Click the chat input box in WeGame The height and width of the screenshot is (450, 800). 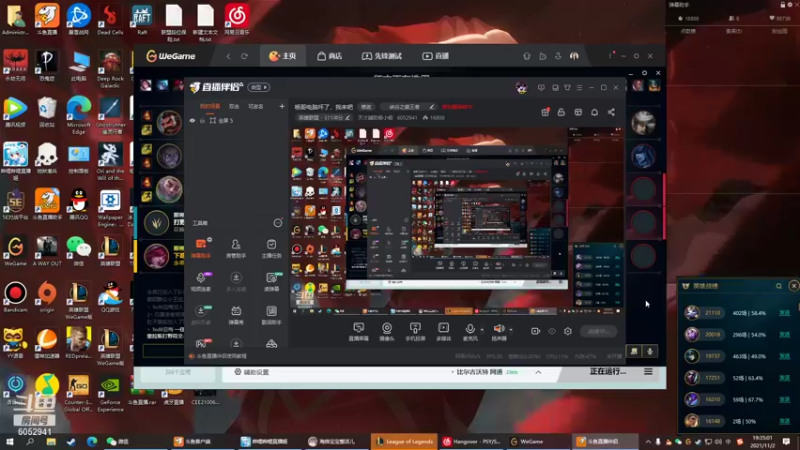click(x=163, y=351)
